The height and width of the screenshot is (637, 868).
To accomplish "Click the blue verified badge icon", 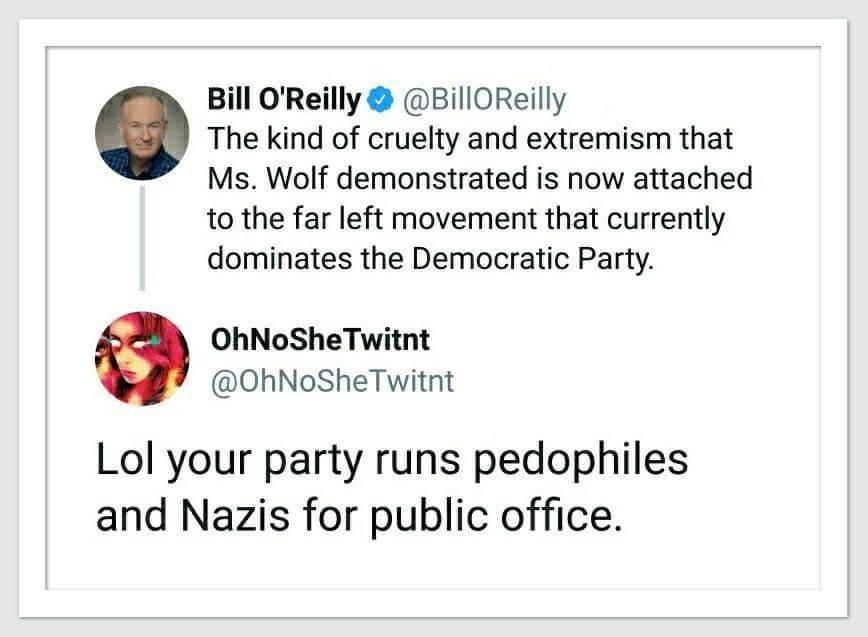I will coord(379,100).
